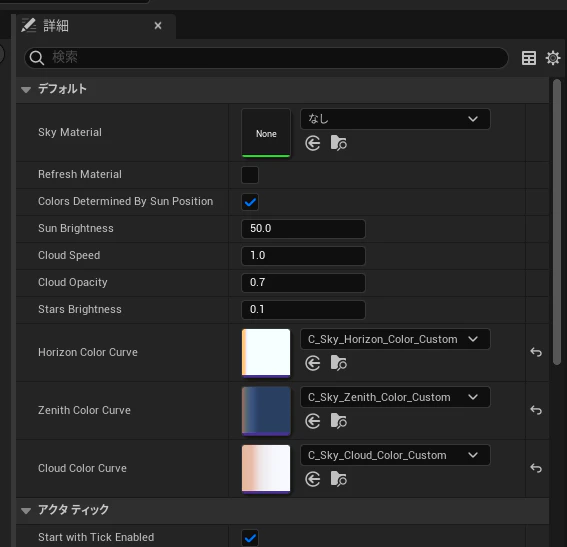Enable the Refresh Material checkbox

click(x=250, y=175)
